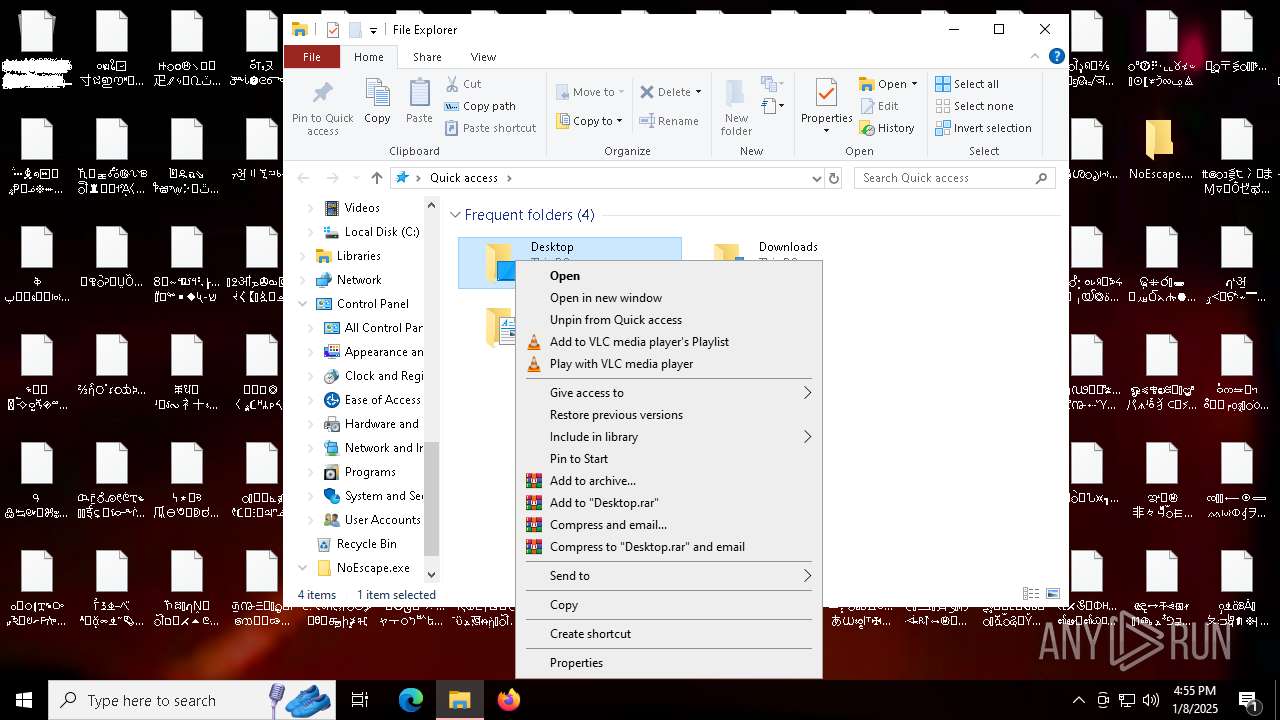Viewport: 1280px width, 720px height.
Task: Choose Properties in context menu
Action: (x=668, y=663)
